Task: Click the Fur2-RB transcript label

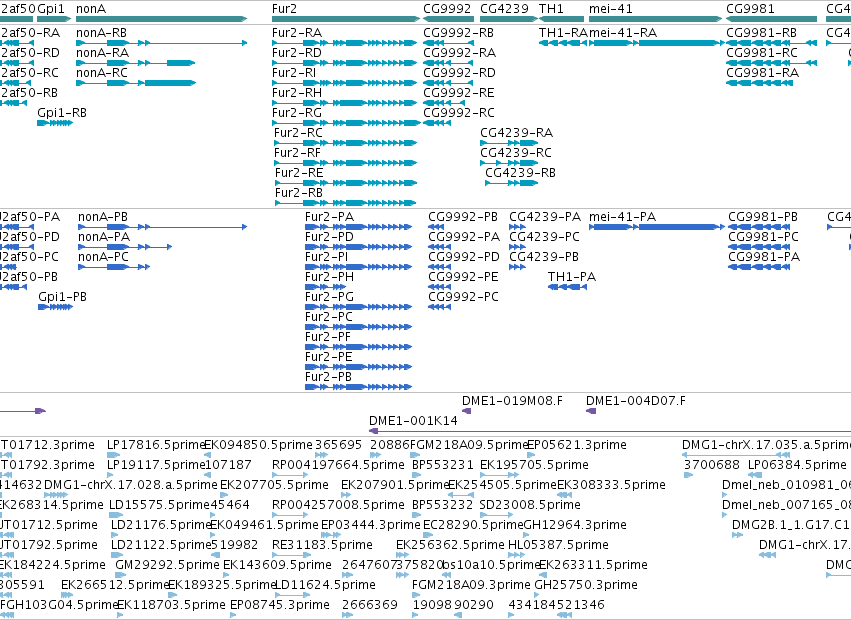Action: click(x=299, y=193)
